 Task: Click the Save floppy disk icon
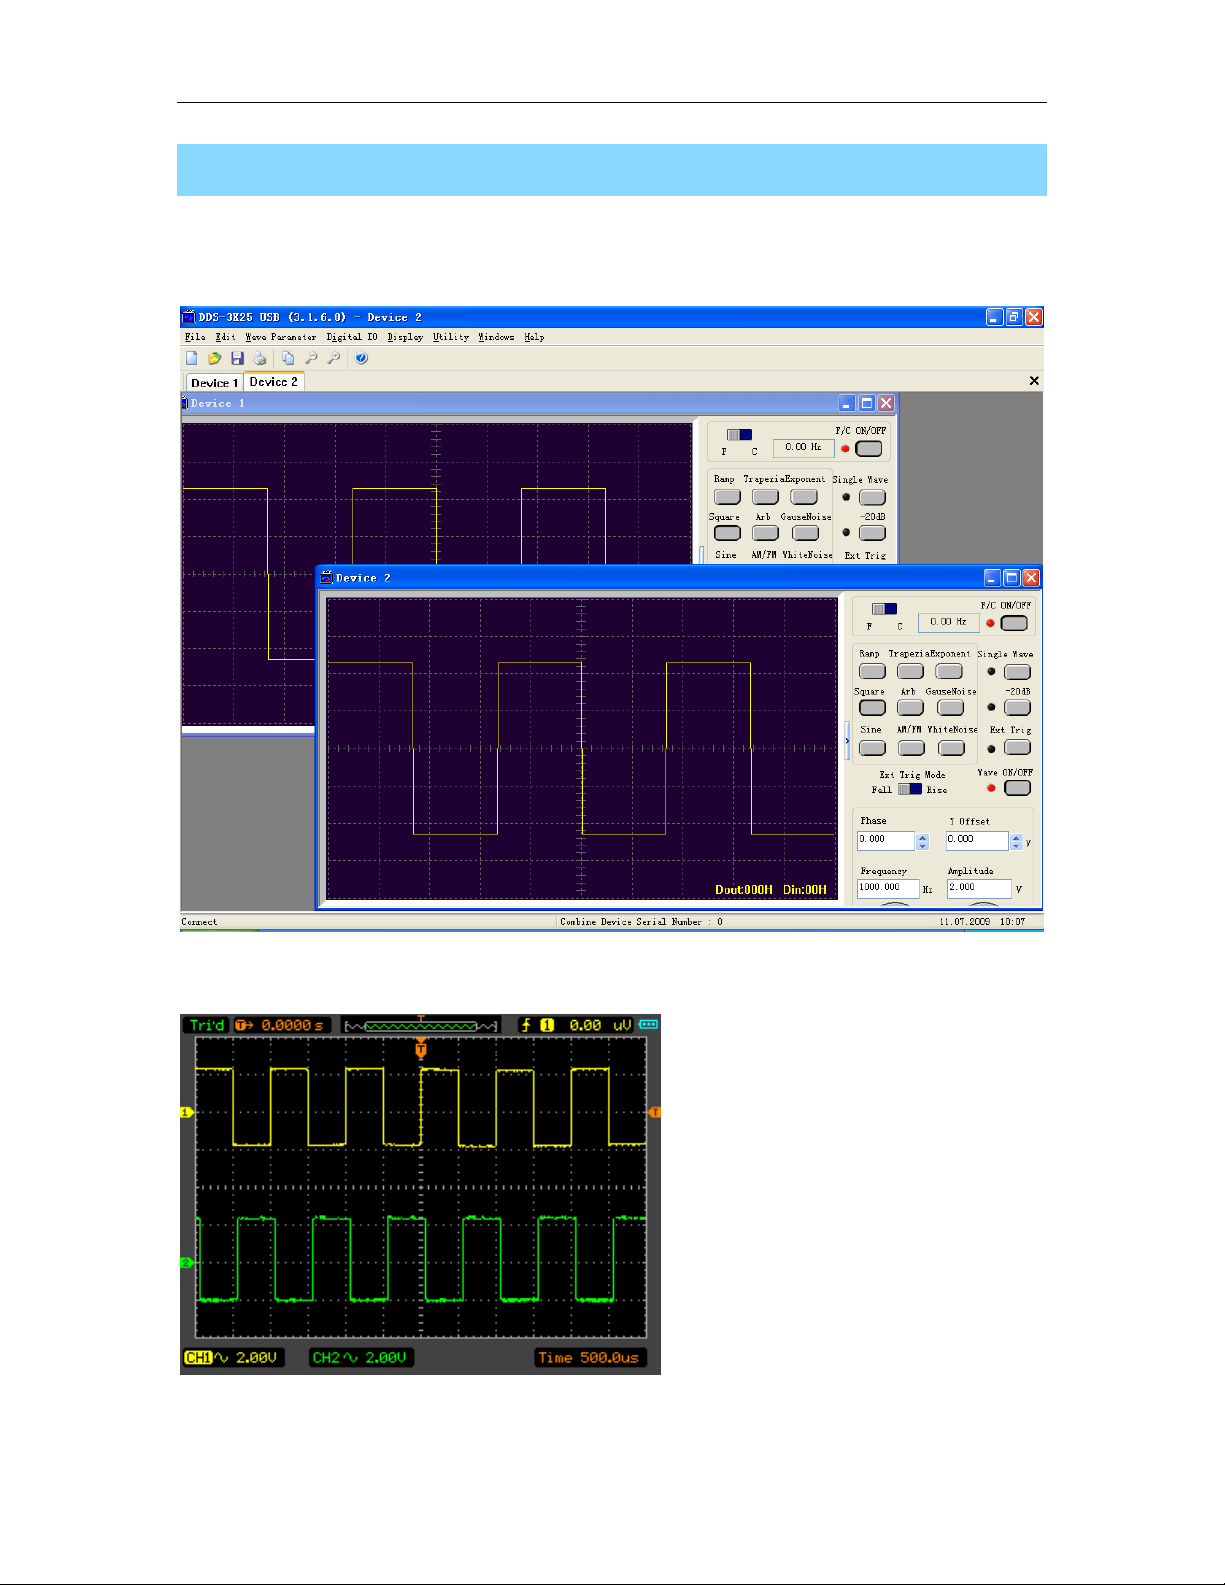[x=237, y=358]
